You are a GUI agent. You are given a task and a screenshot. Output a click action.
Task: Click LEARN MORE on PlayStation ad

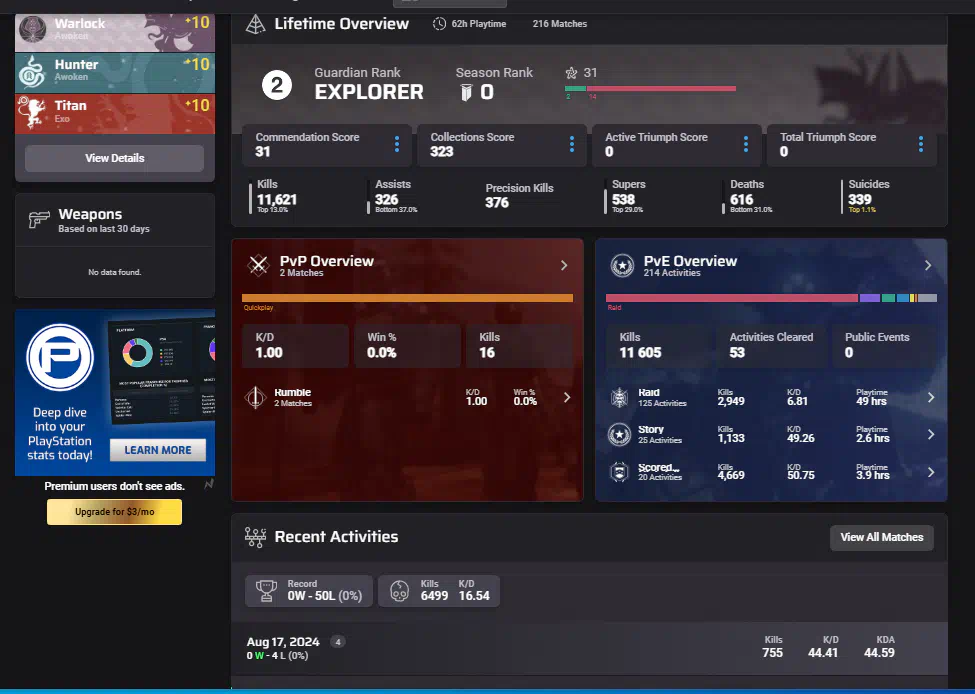158,450
